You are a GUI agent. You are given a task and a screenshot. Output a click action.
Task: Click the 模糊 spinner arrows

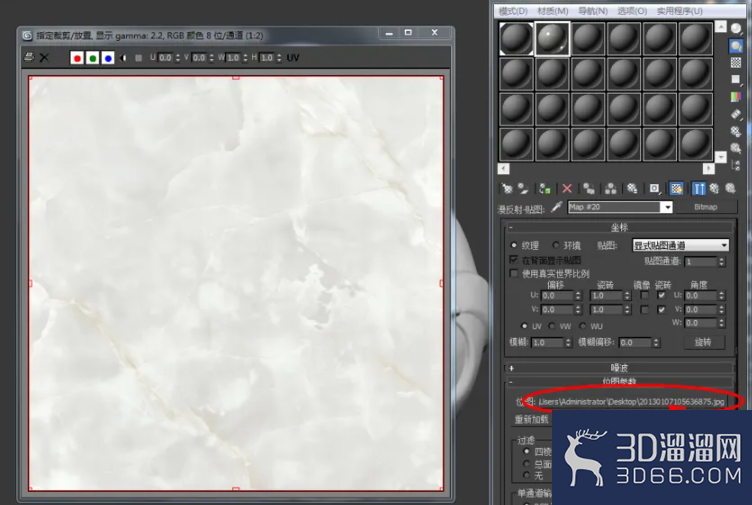pos(568,342)
